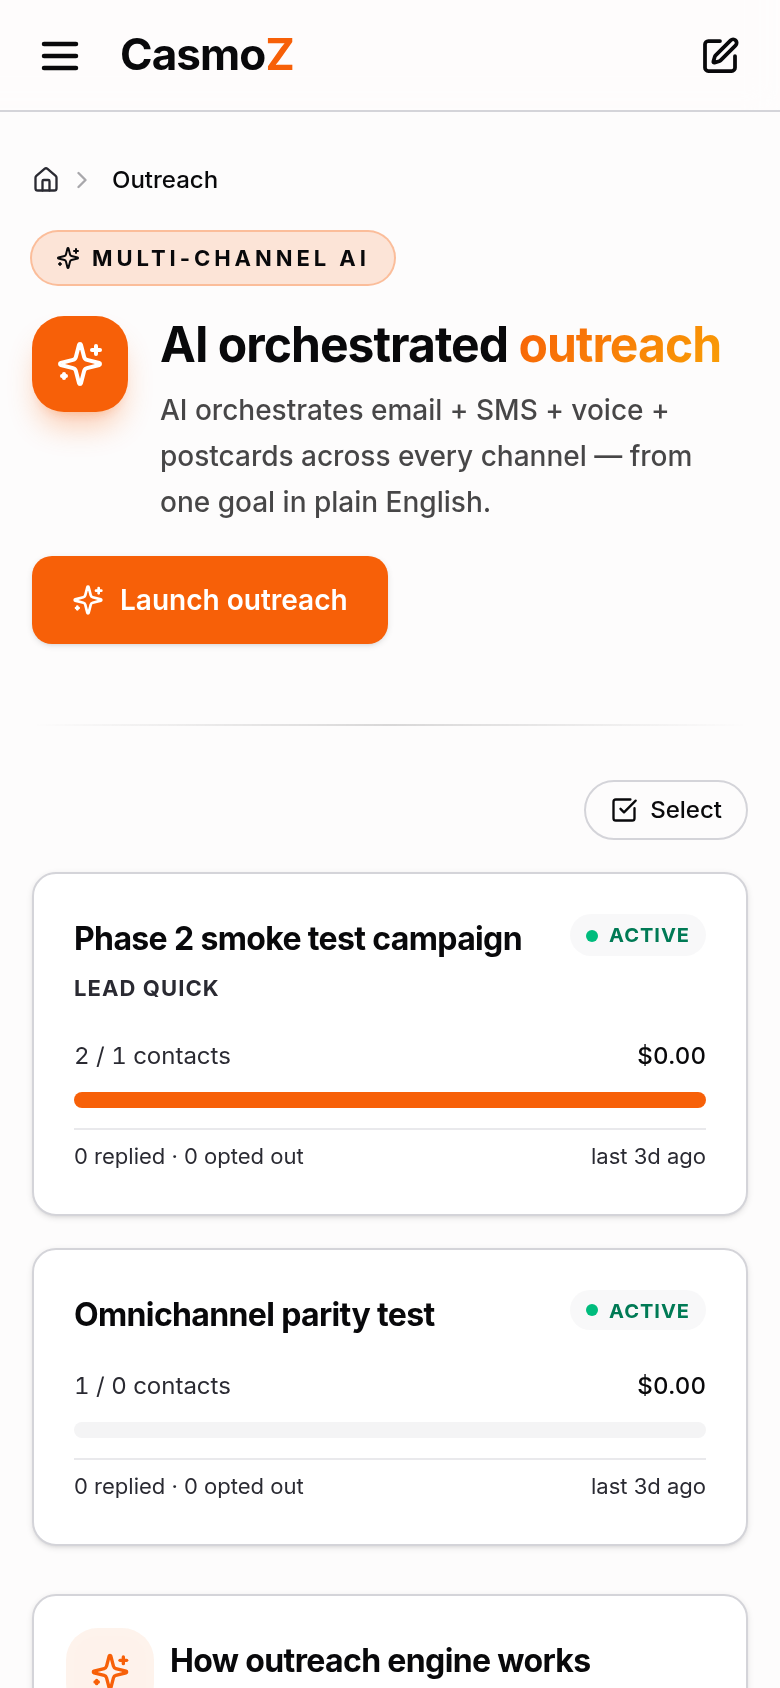Screen dimensions: 780x1688
Task: Open the Phase 2 smoke test campaign
Action: pos(298,939)
